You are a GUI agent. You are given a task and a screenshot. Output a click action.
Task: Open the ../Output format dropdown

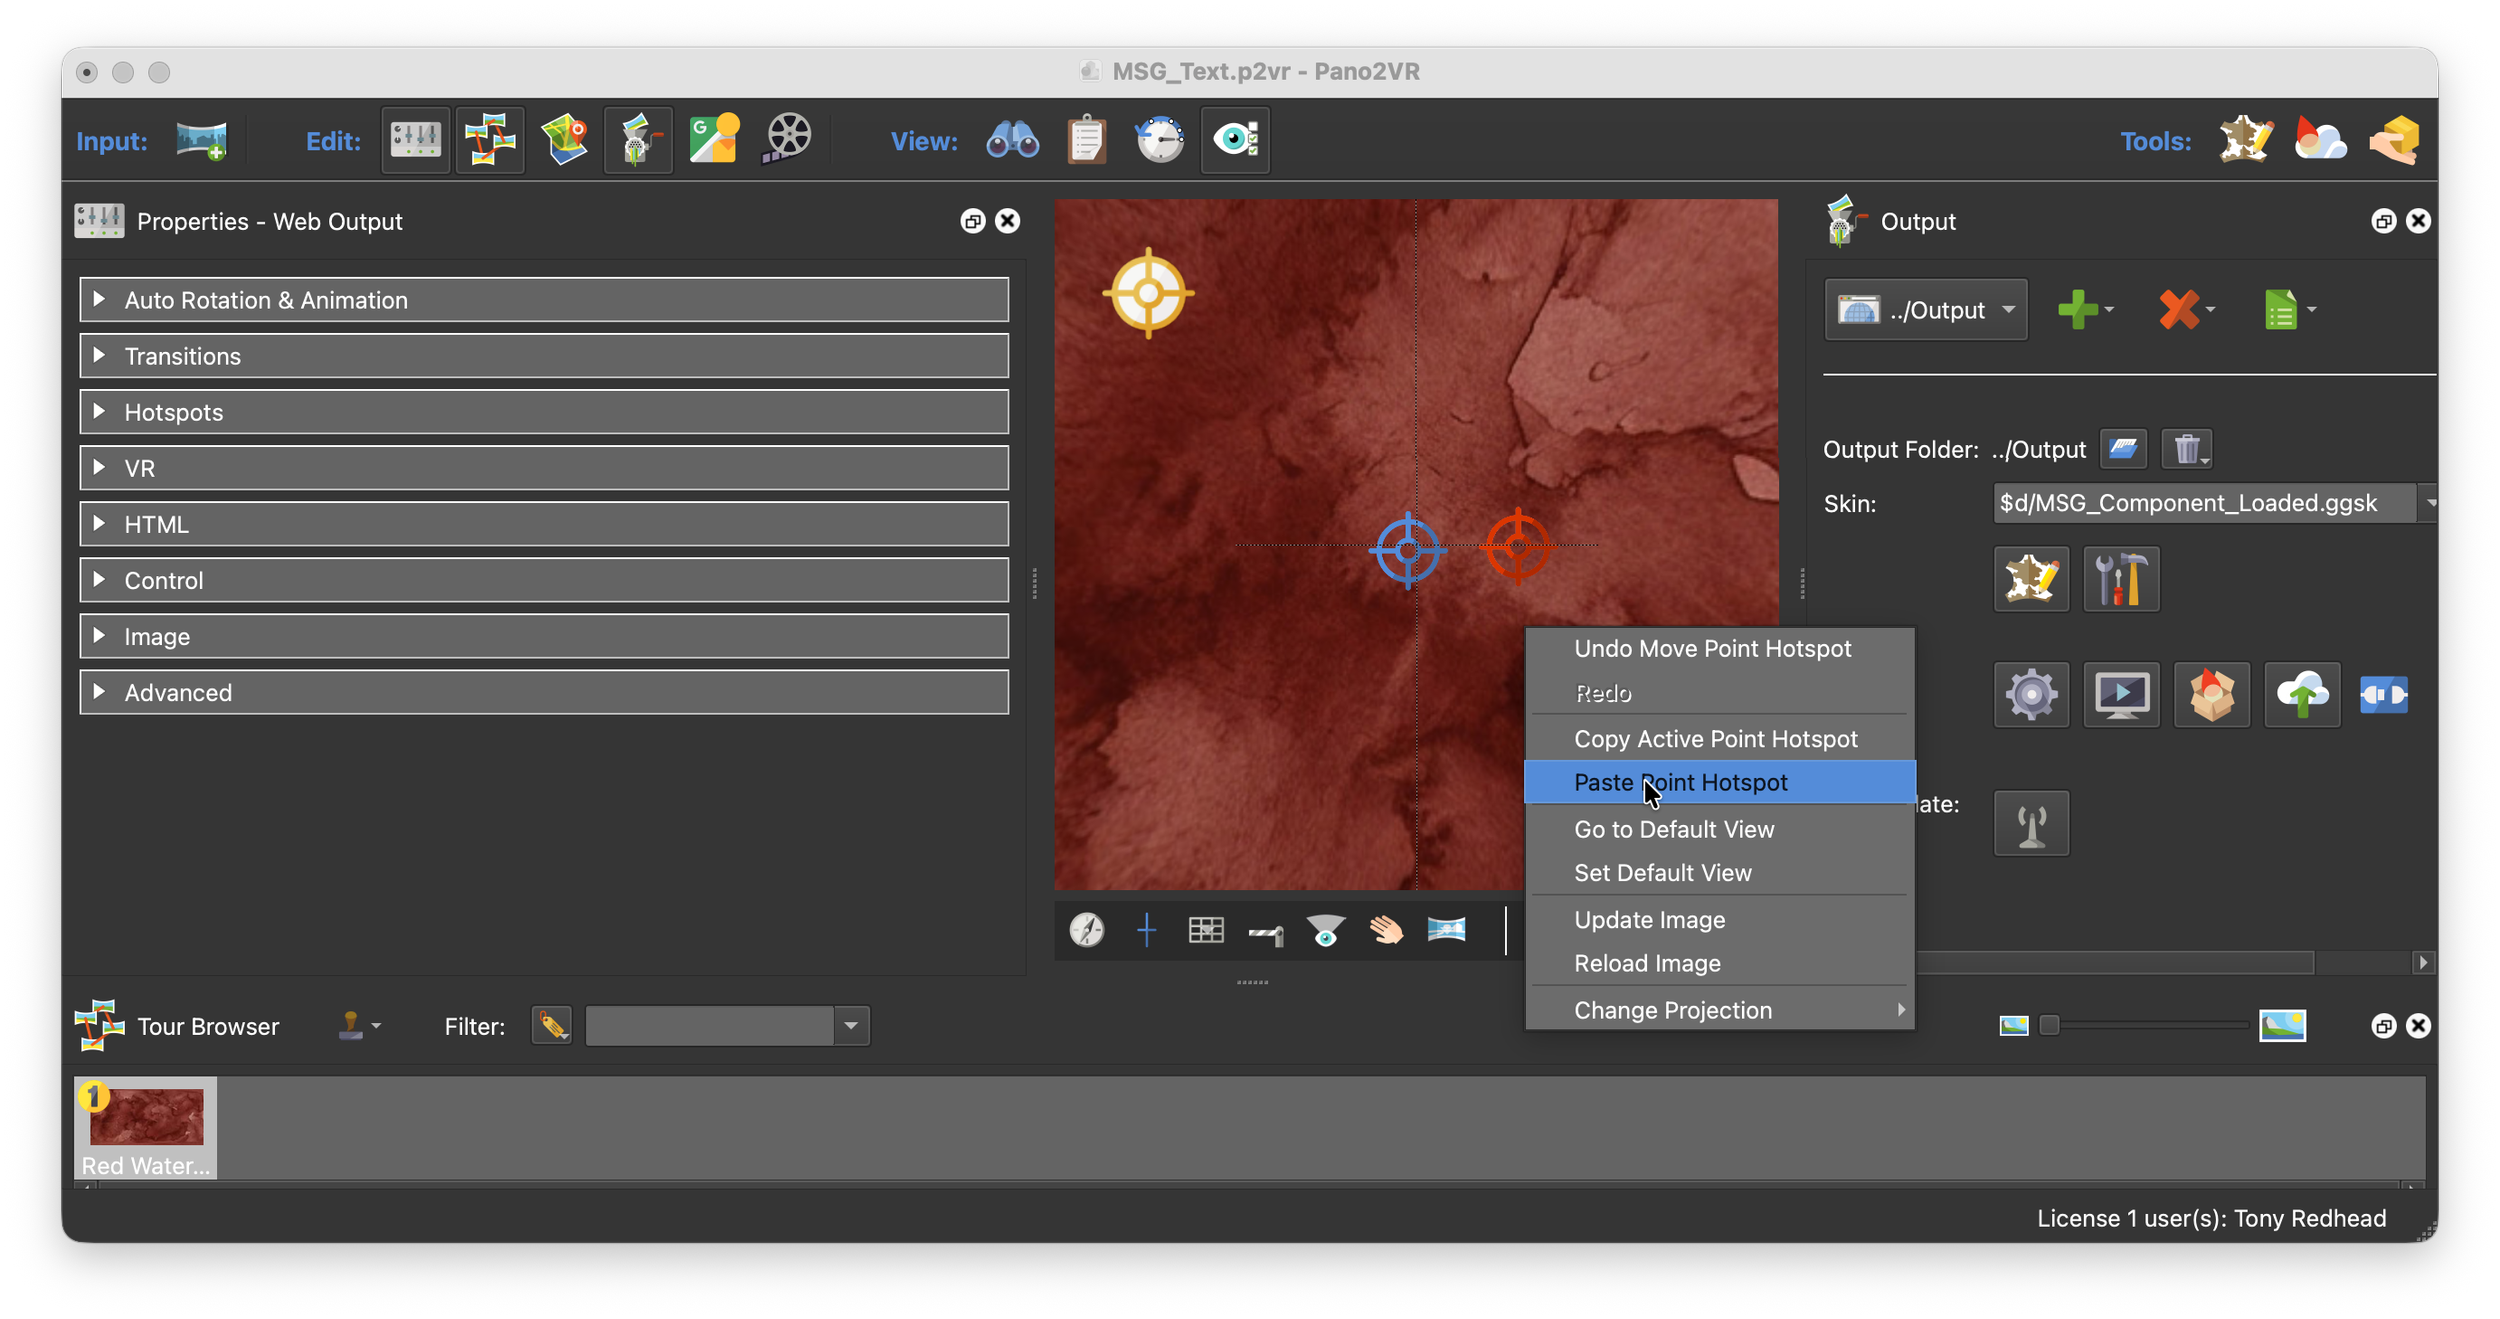pyautogui.click(x=1926, y=310)
